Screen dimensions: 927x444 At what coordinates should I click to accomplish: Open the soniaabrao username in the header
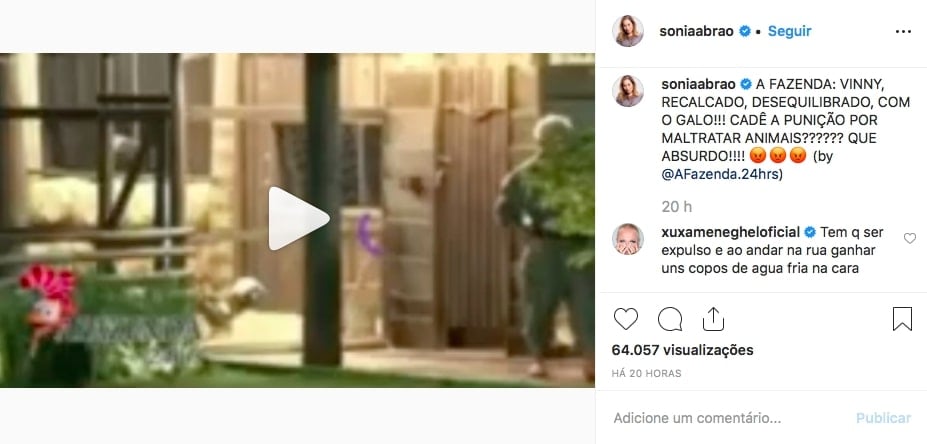tap(698, 31)
